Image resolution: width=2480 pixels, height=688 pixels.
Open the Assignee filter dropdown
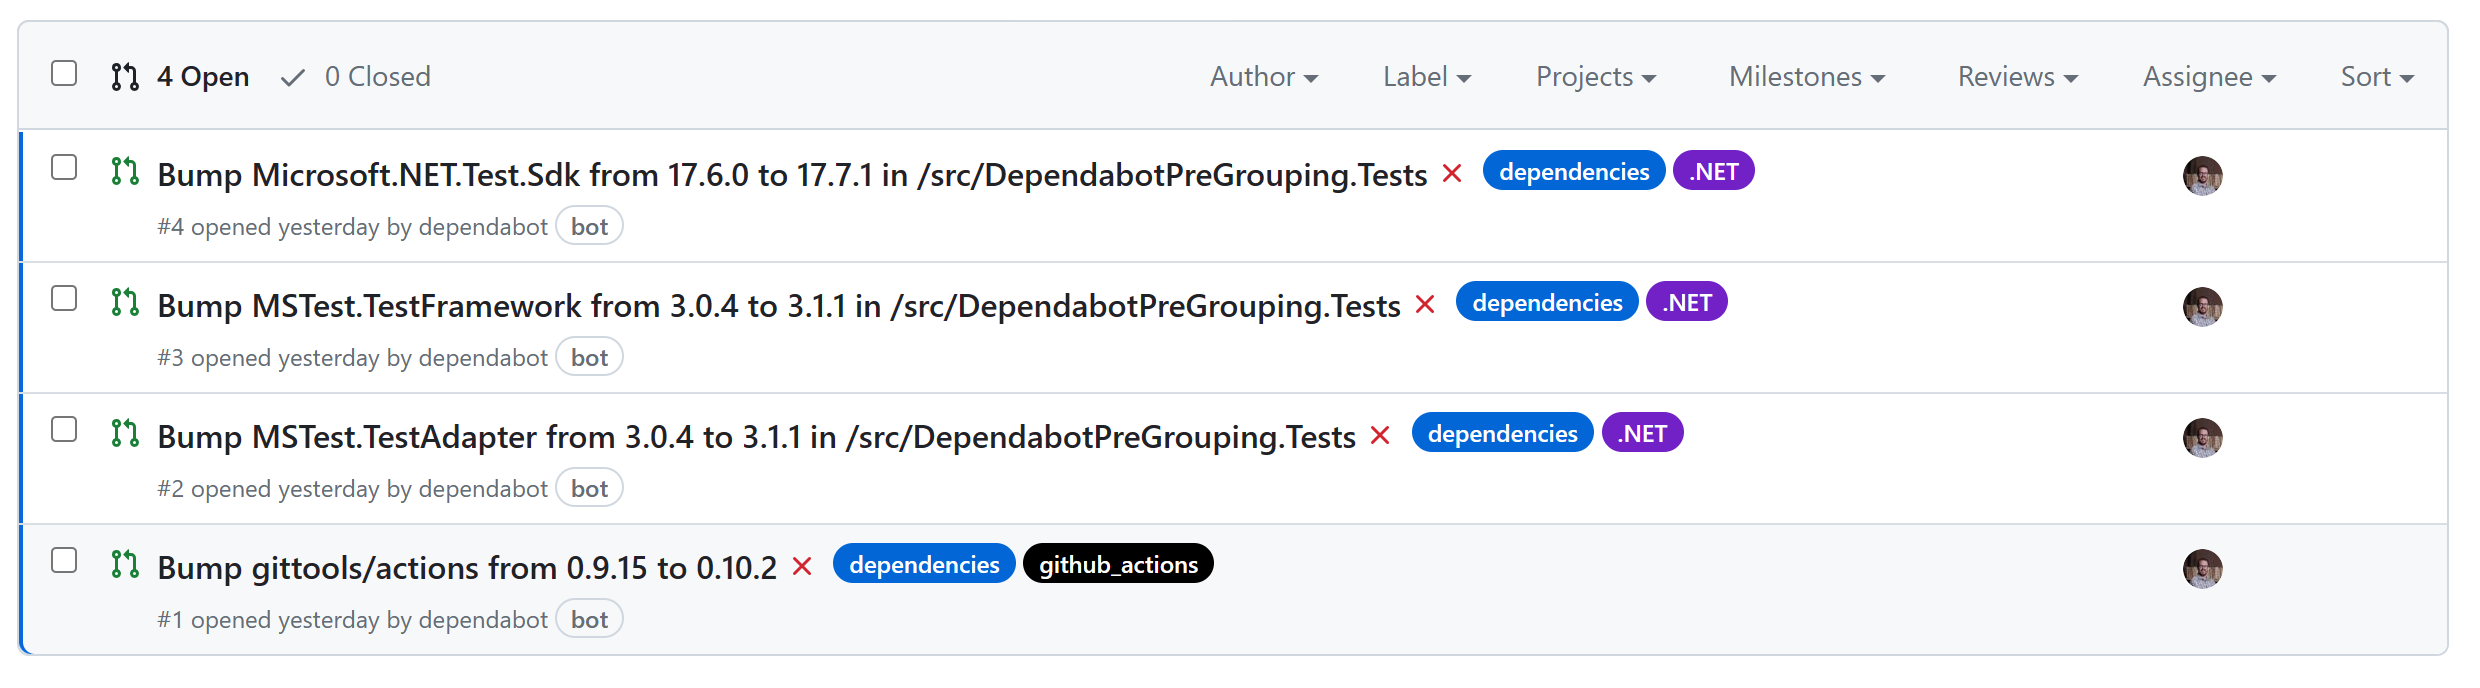2209,76
